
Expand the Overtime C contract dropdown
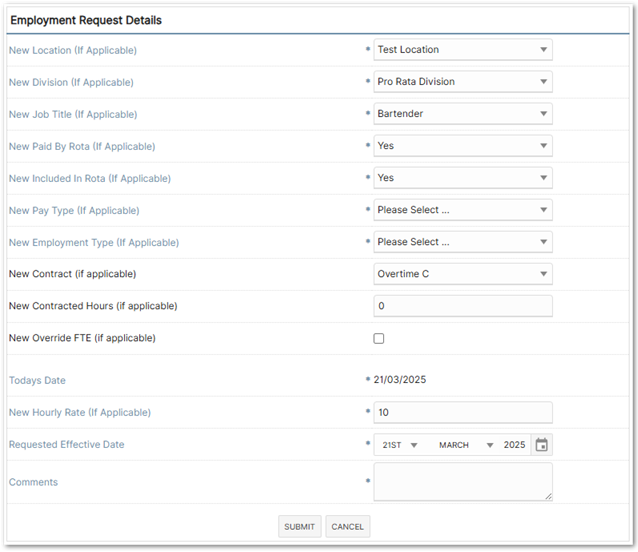click(x=463, y=274)
